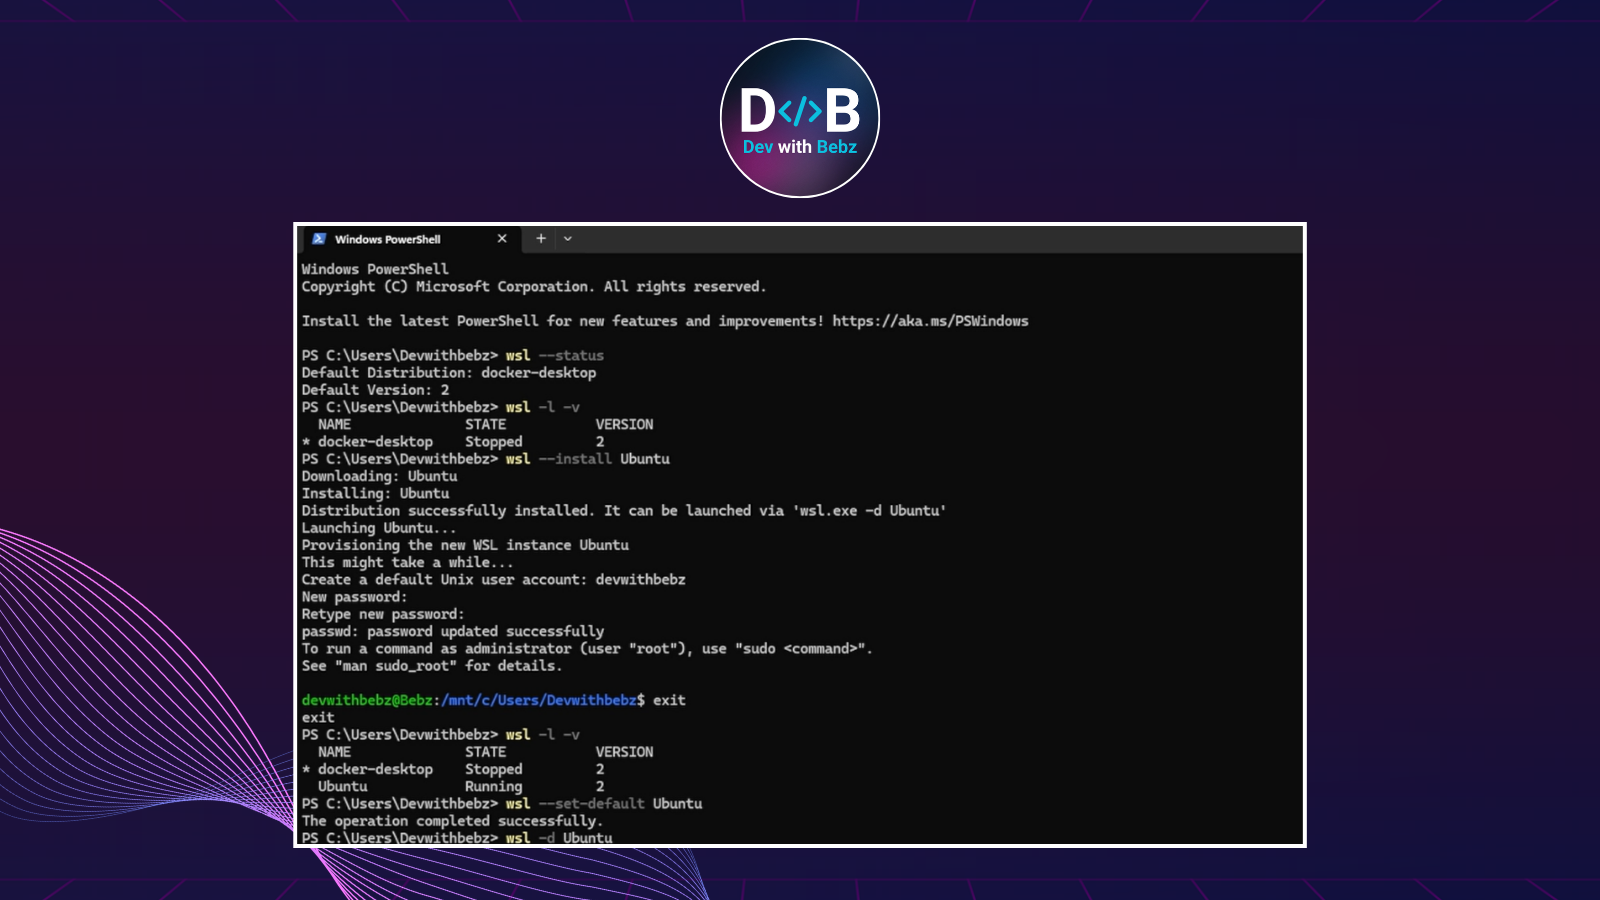Click 'passwd: password updated successfully' line
The image size is (1600, 900).
453,632
